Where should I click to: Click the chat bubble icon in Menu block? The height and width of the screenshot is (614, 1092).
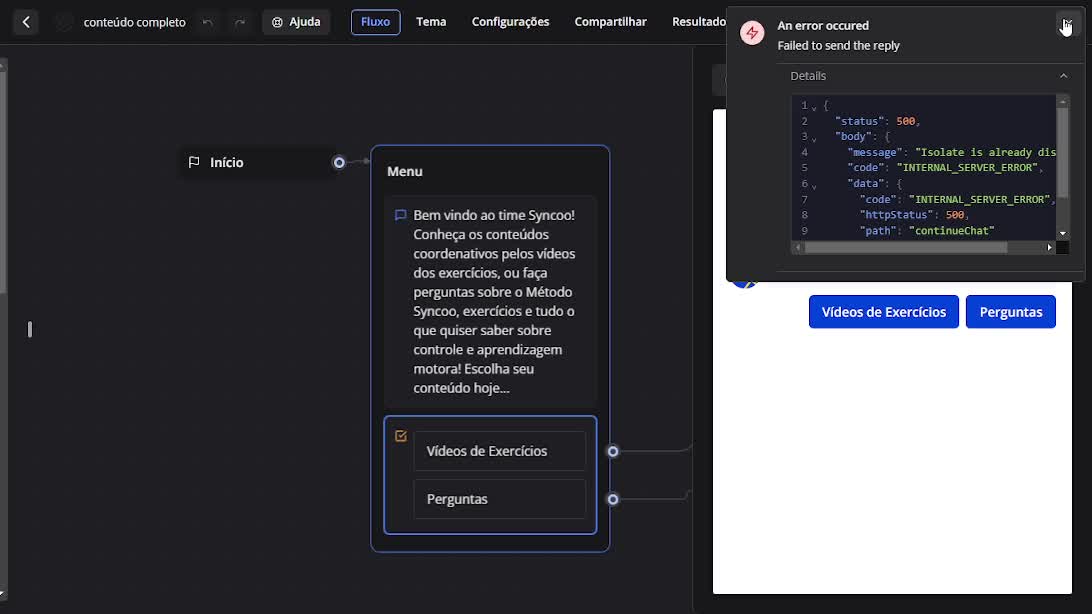tap(400, 215)
